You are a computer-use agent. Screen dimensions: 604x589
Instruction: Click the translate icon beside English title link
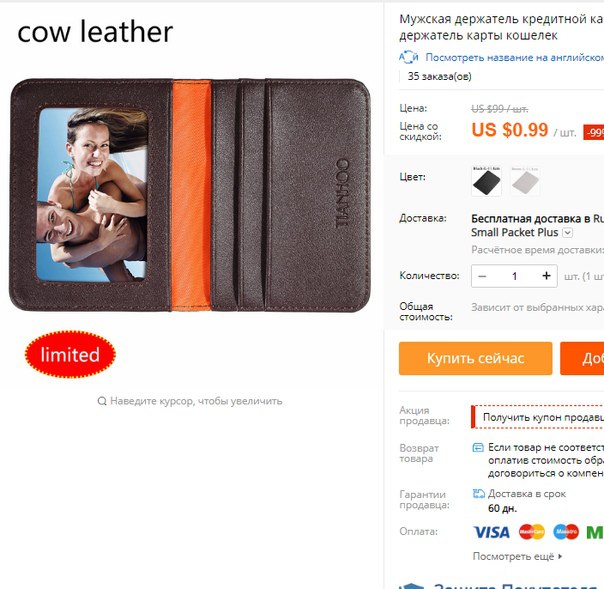tap(408, 57)
